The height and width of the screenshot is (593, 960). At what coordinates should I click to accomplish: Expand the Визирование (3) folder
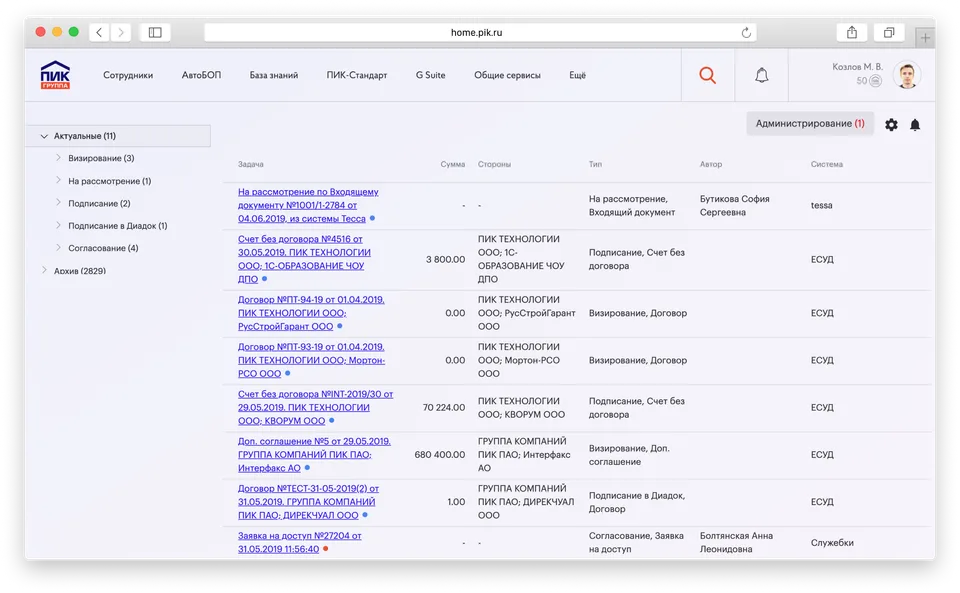click(59, 158)
